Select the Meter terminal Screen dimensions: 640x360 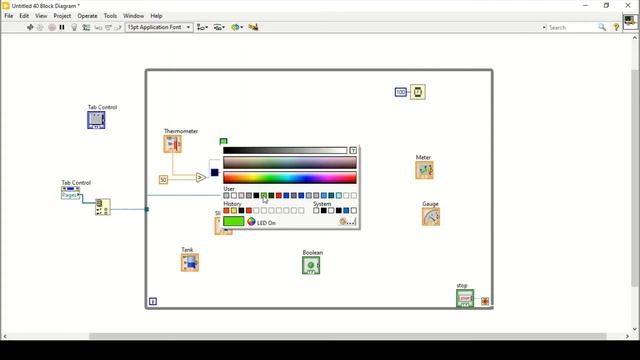pos(424,170)
